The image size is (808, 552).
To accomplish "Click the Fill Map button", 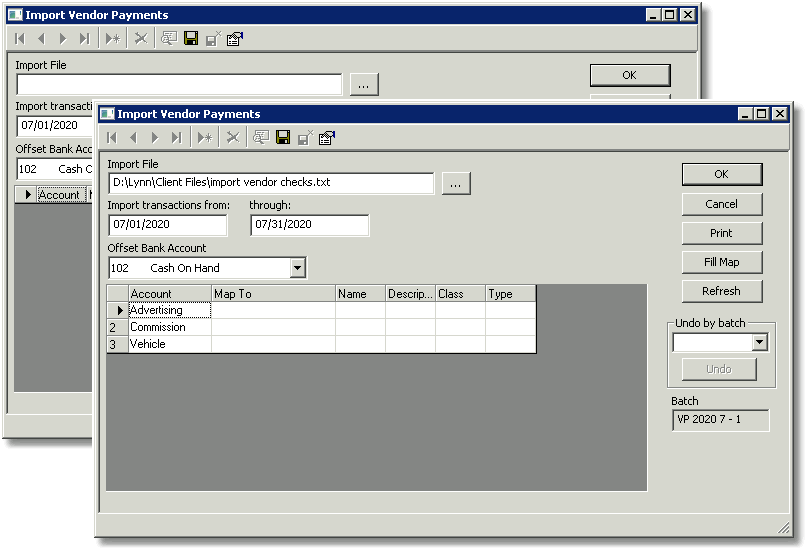I will (x=721, y=262).
